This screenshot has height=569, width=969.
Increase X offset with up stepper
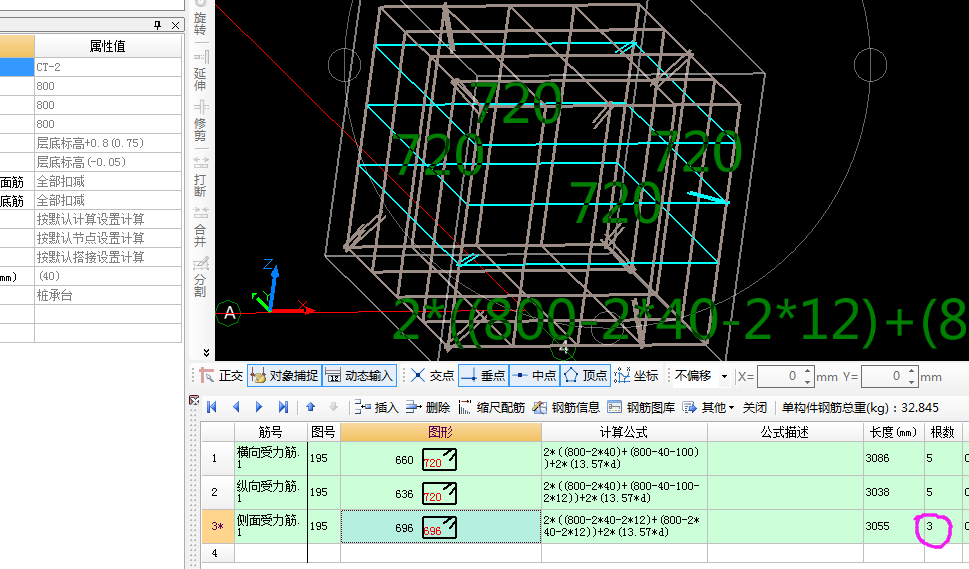coord(808,371)
